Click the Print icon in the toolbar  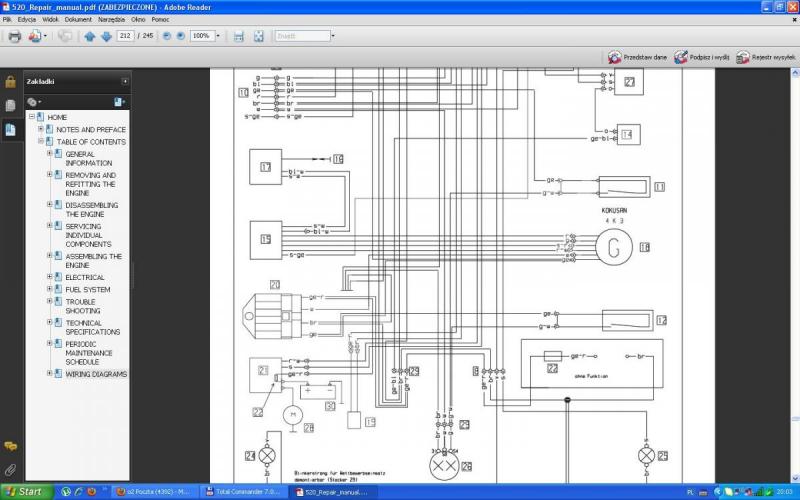click(14, 36)
